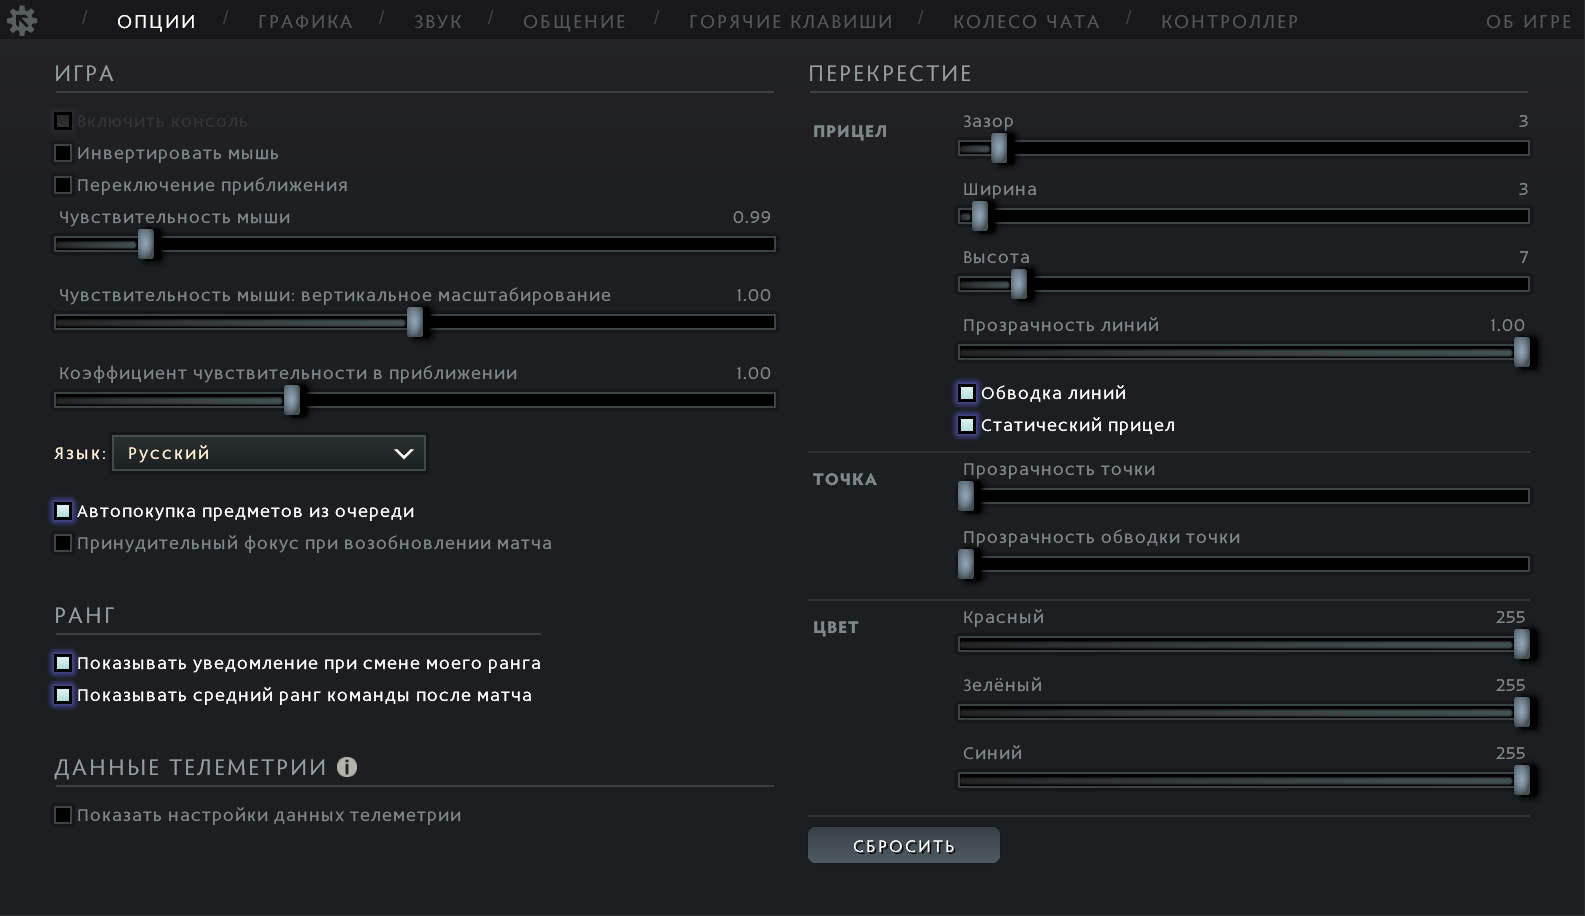Screen dimensions: 1585x916
Task: Click the settings gear icon
Action: tap(21, 20)
